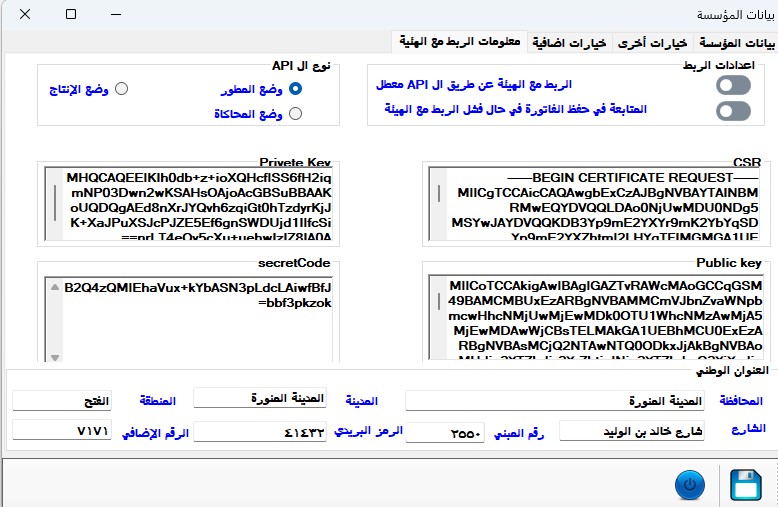
Task: Click the المدينة input field
Action: point(260,398)
